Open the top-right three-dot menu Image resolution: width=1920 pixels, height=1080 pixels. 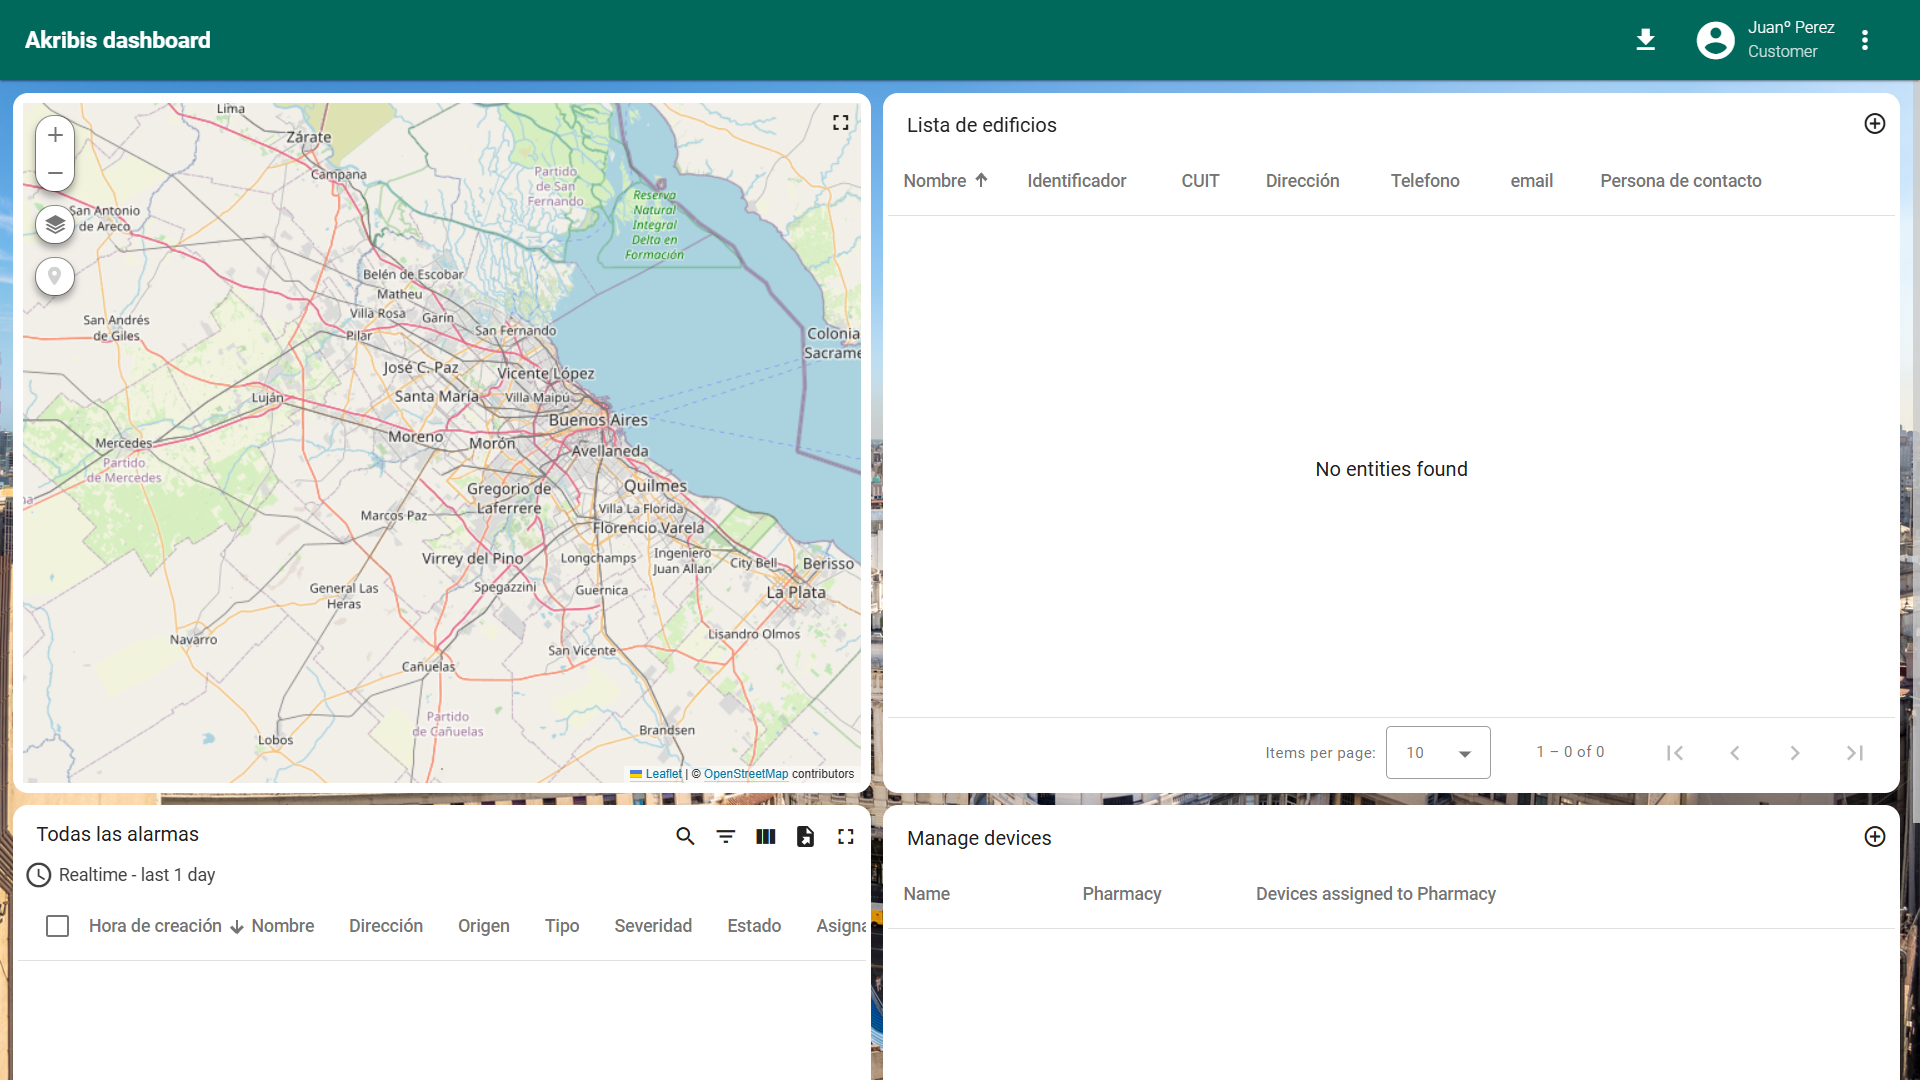point(1864,40)
